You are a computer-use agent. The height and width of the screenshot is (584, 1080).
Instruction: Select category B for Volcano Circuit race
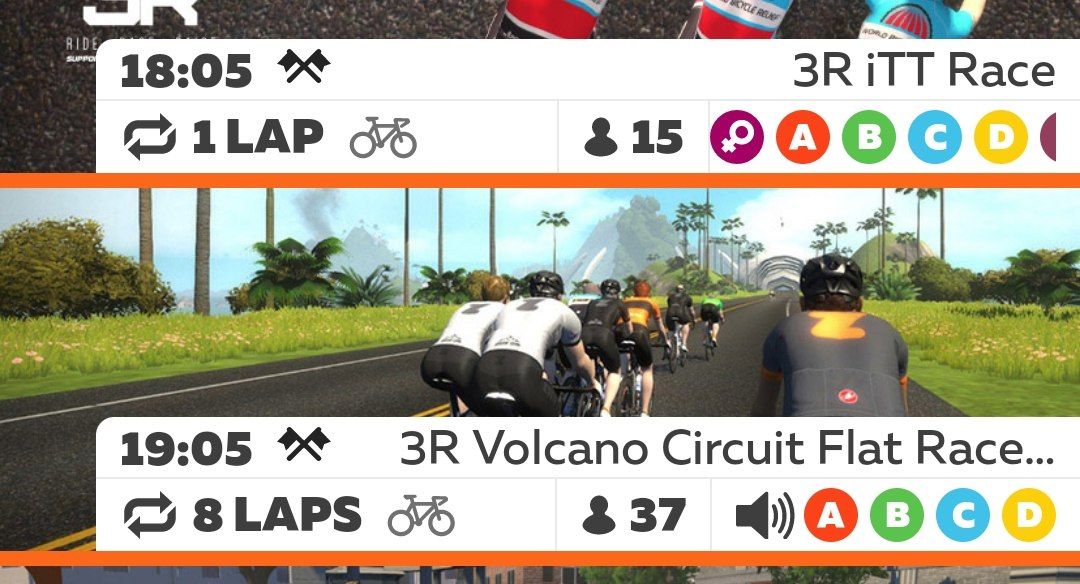click(x=897, y=514)
